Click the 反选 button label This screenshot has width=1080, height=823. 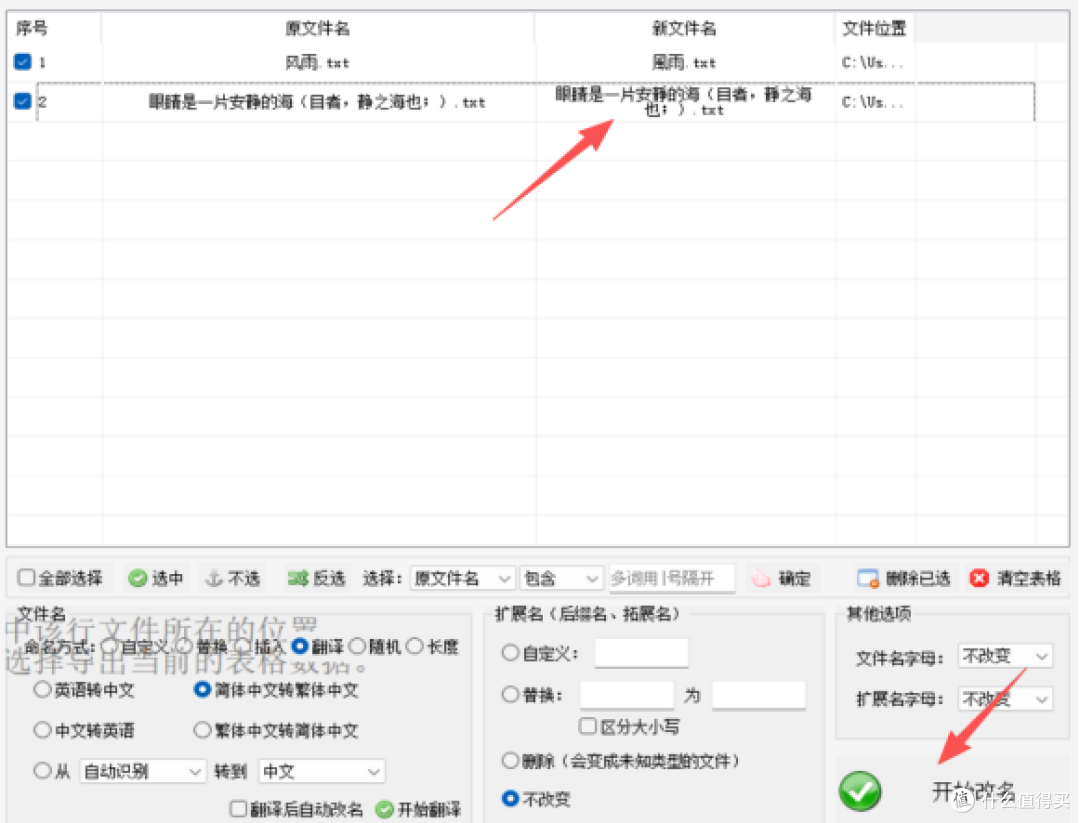tap(329, 579)
